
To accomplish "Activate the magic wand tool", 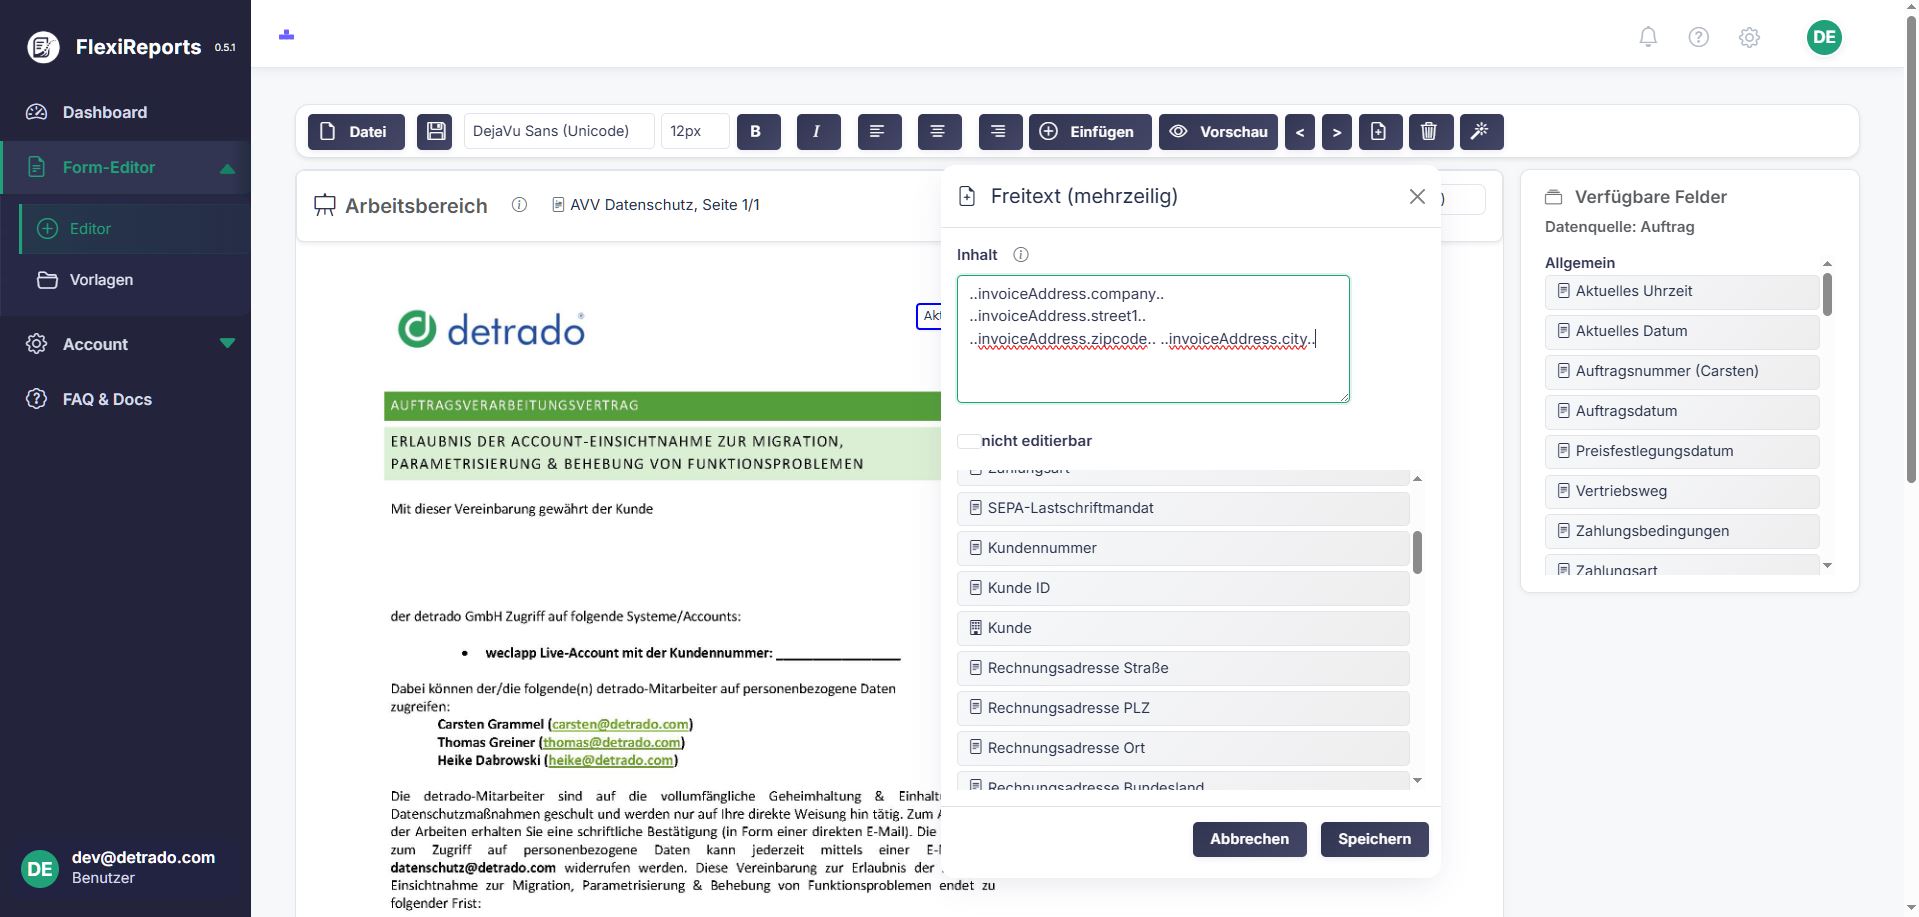I will point(1481,131).
